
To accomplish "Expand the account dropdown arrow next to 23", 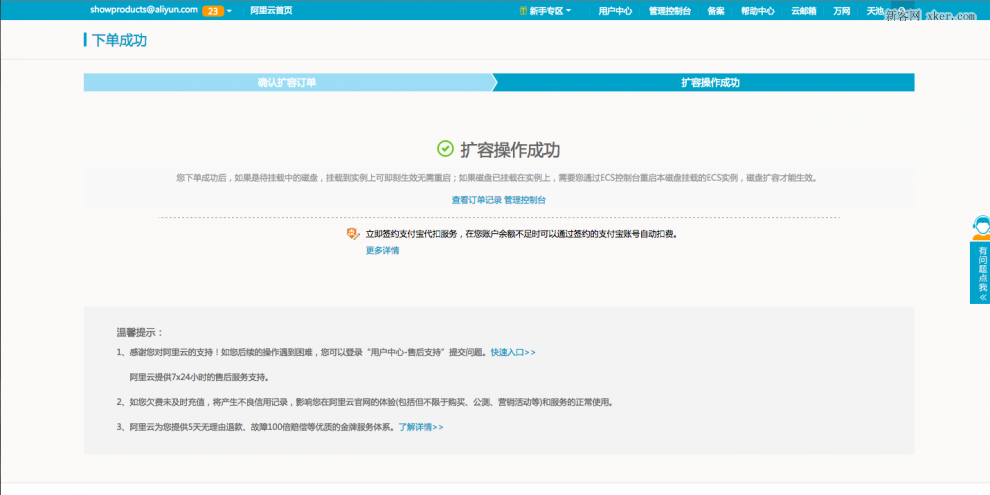I will (229, 11).
